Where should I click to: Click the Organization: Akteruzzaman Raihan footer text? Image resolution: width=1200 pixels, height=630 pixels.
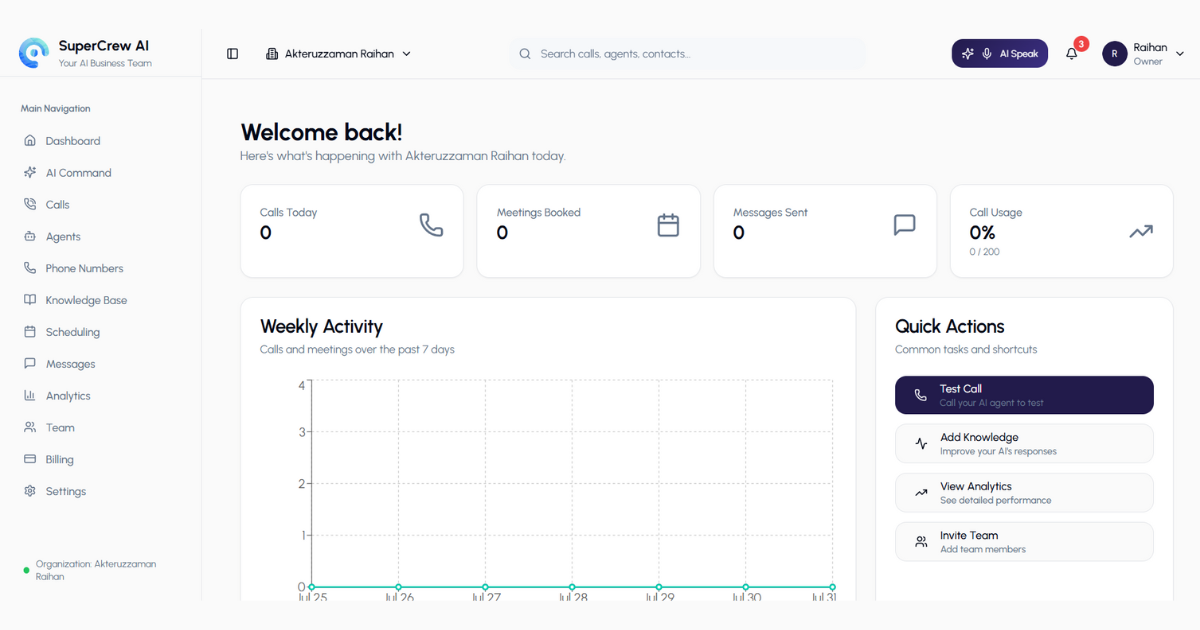pos(96,570)
